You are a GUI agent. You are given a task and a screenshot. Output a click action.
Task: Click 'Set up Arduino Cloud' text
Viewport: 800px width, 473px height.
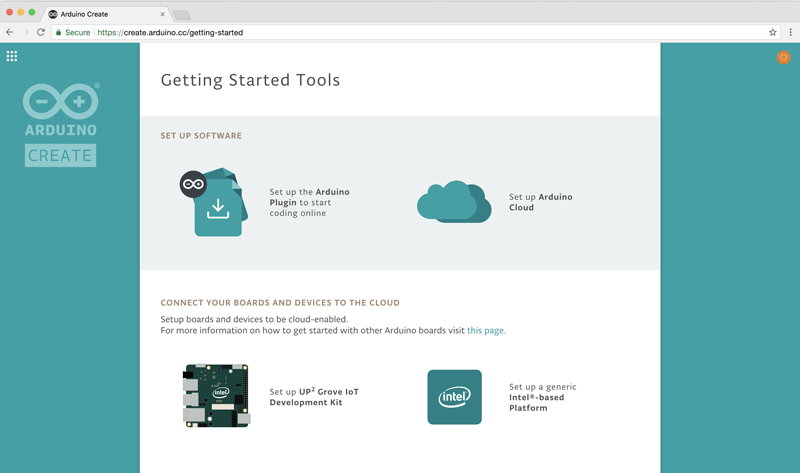click(540, 202)
